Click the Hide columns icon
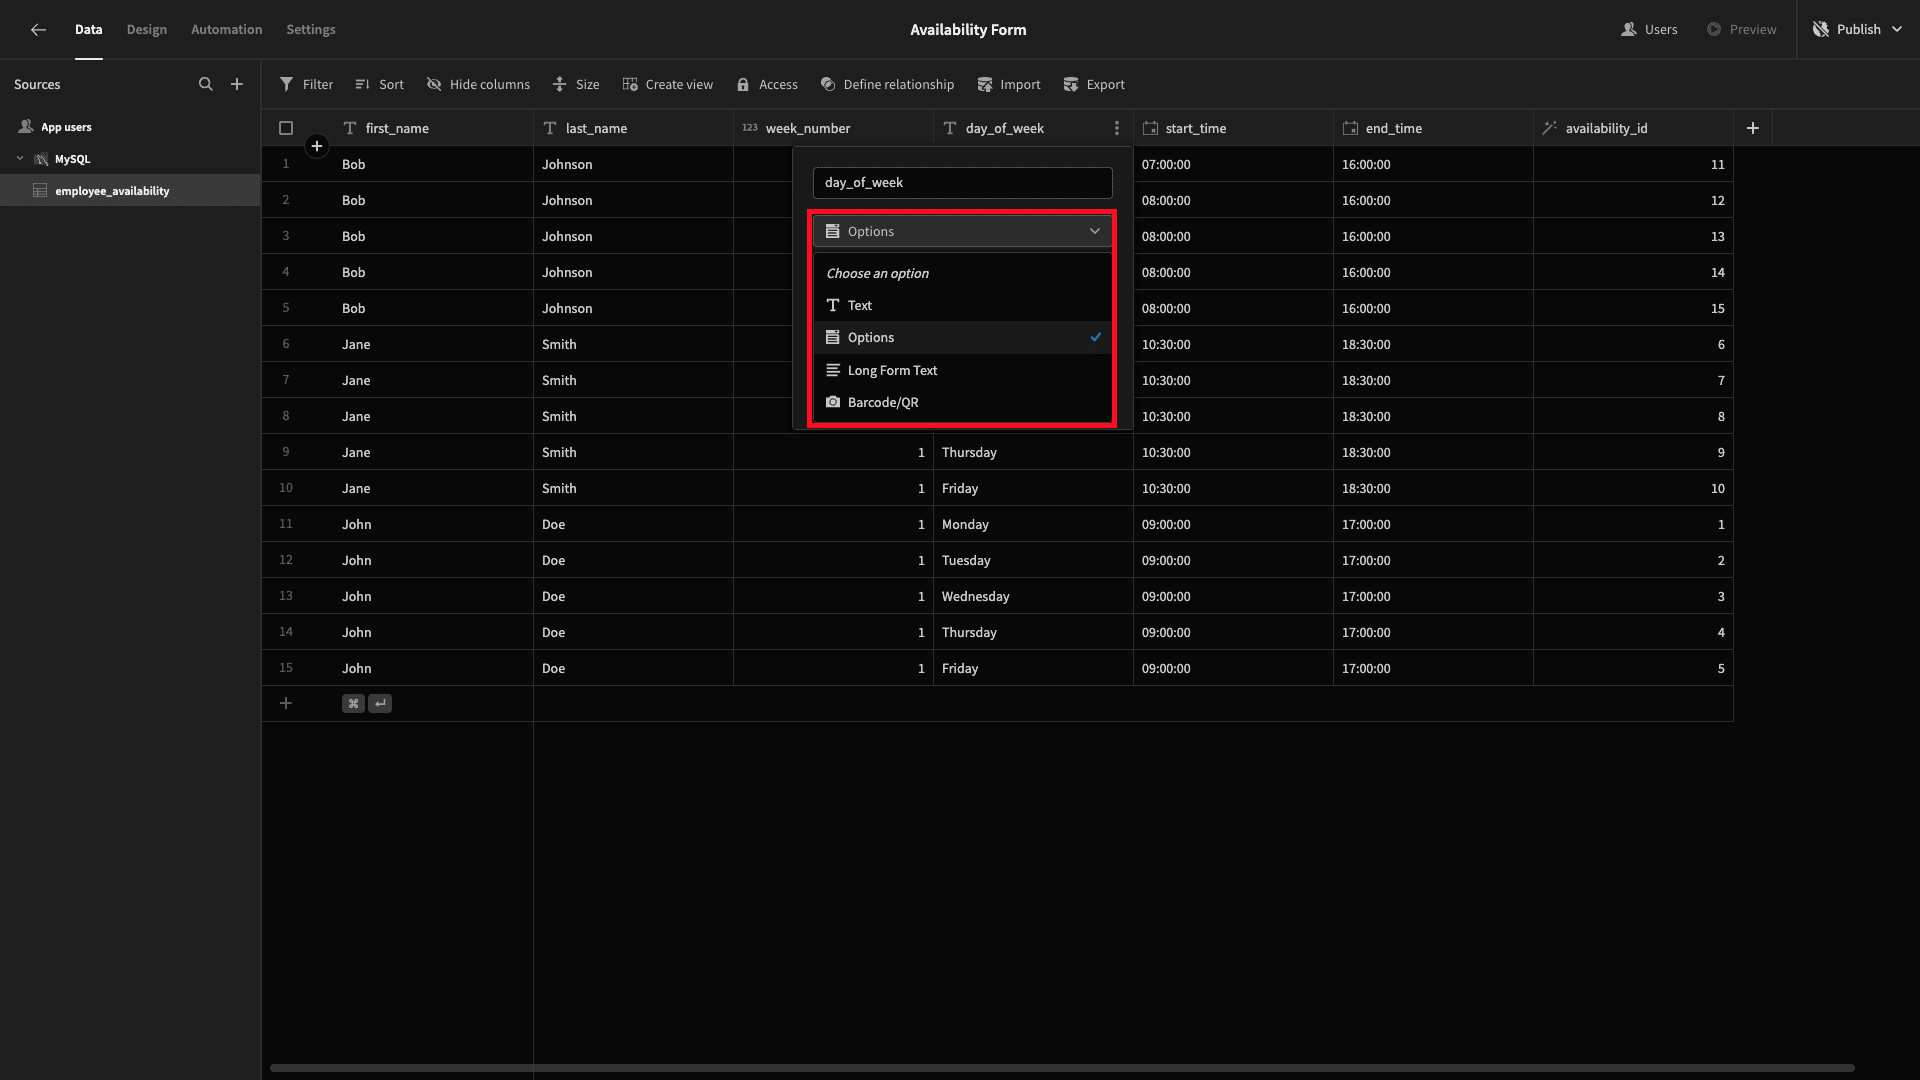The image size is (1920, 1080). 434,85
